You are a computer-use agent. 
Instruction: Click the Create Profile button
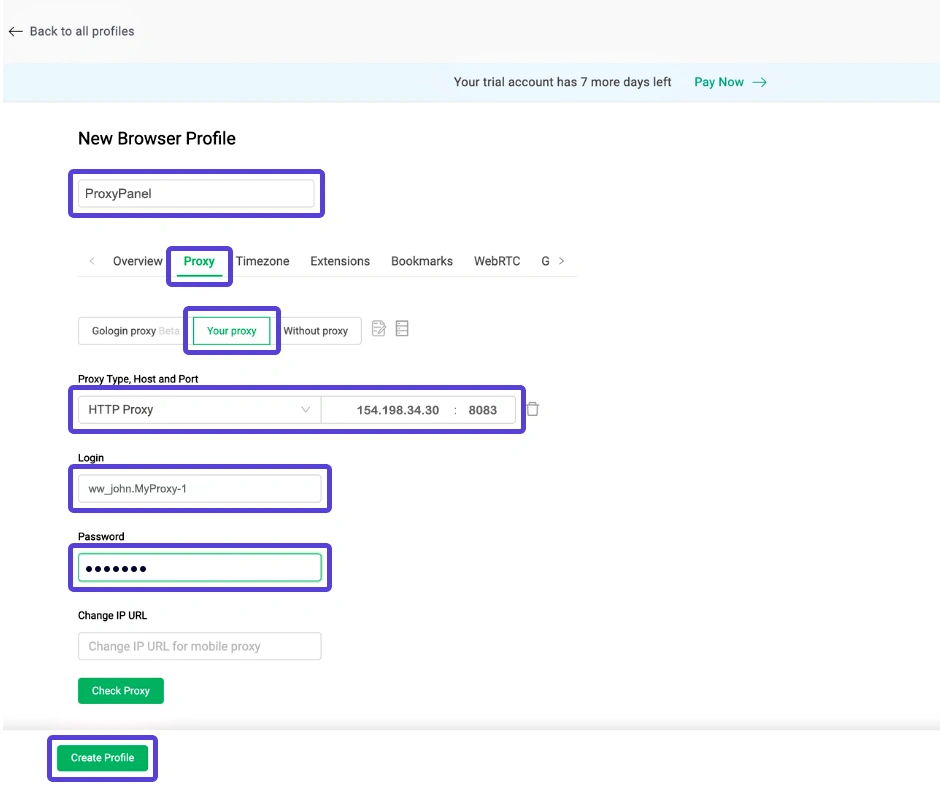pos(101,758)
